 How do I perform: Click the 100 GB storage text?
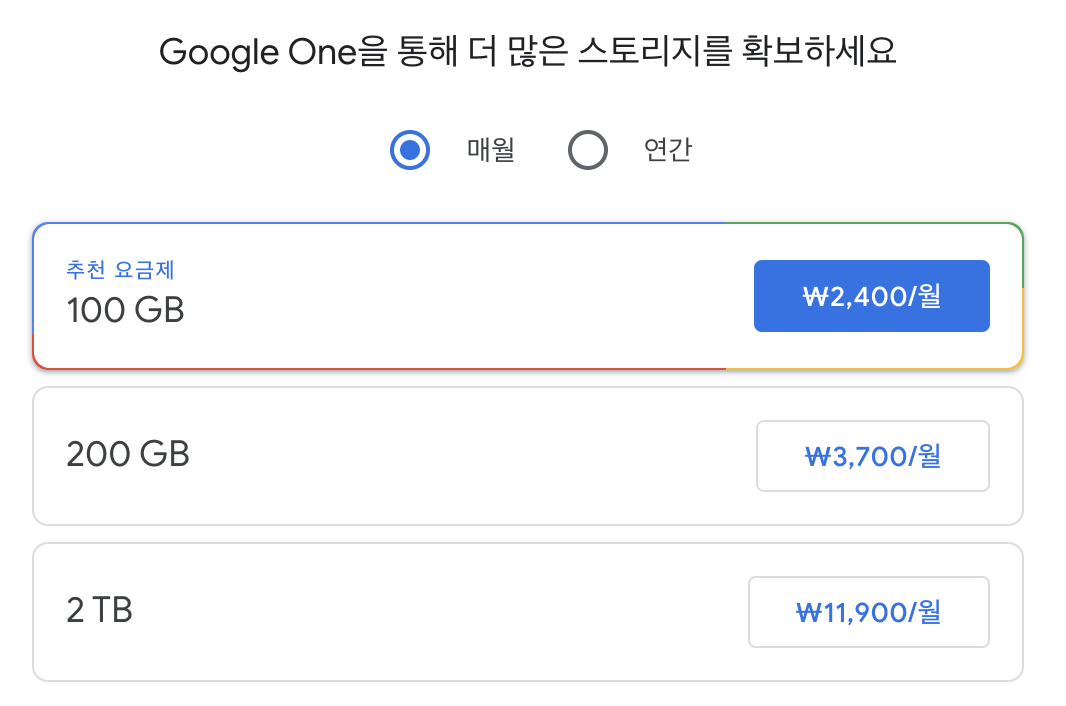point(126,310)
